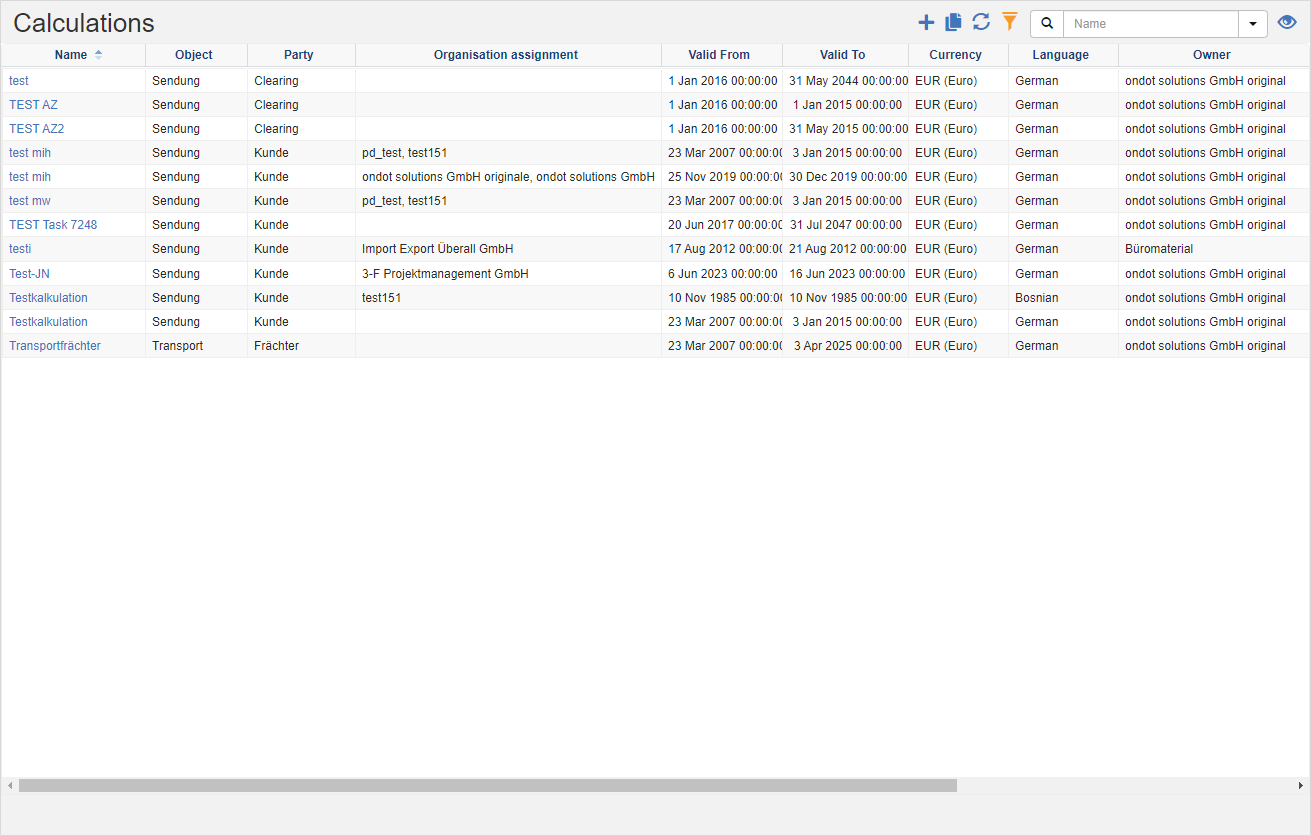
Task: Click inside the Name search input field
Action: tap(1150, 23)
